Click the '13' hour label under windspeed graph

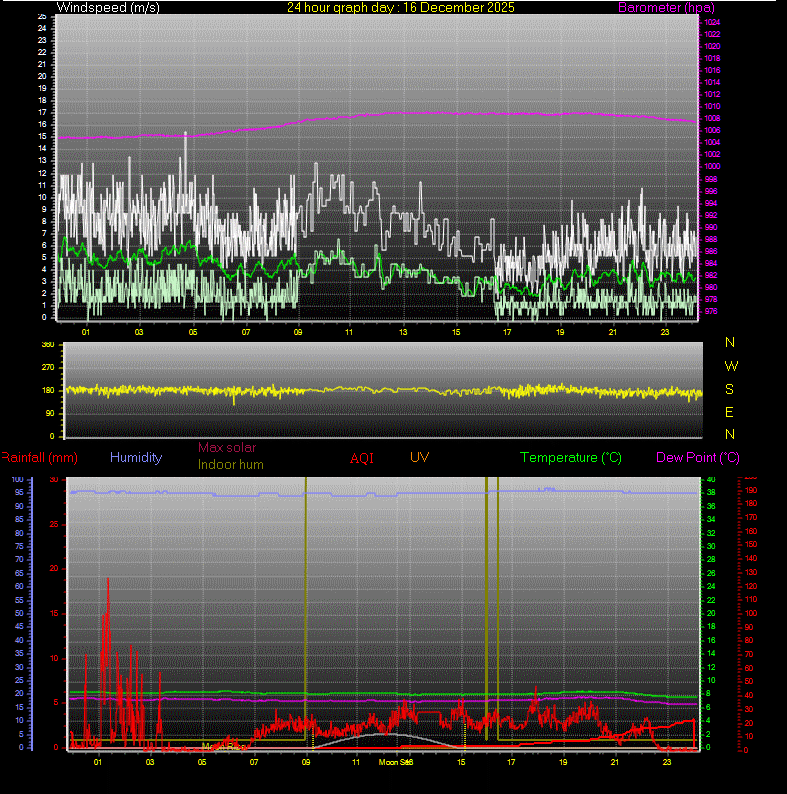pos(403,332)
